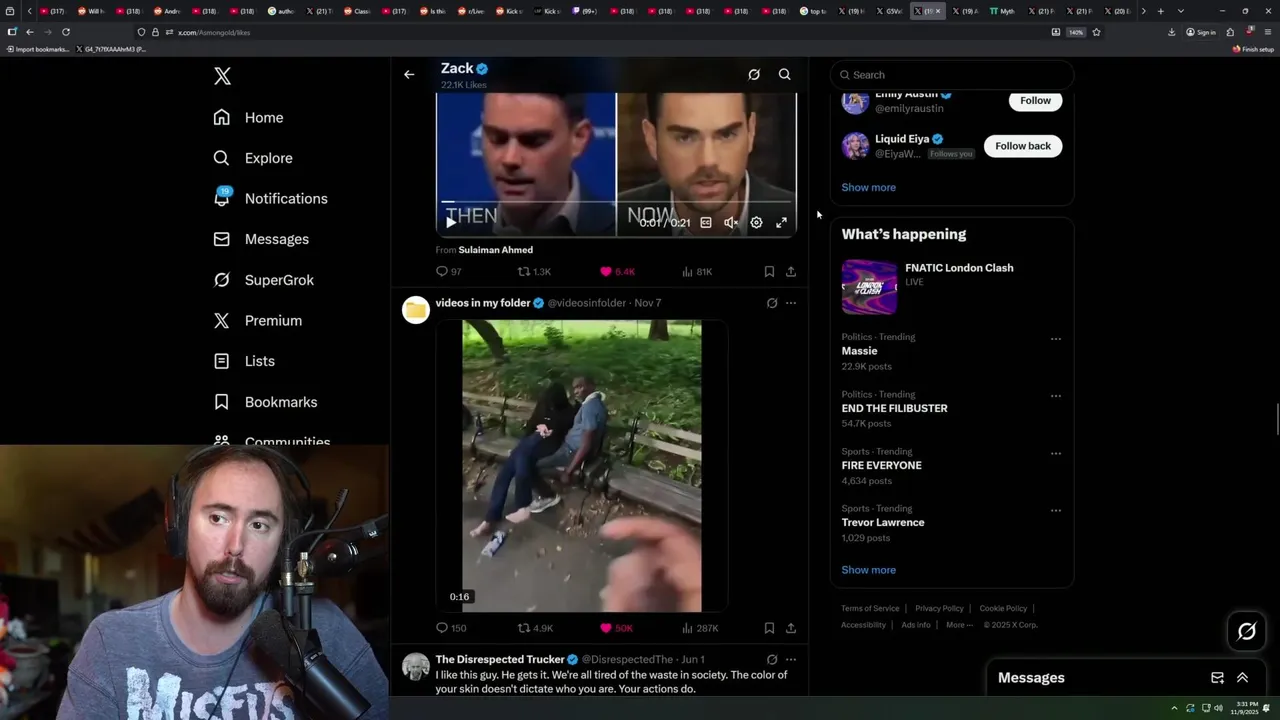Viewport: 1280px width, 720px height.
Task: Follow back Liquid Eiya
Action: pos(1022,146)
